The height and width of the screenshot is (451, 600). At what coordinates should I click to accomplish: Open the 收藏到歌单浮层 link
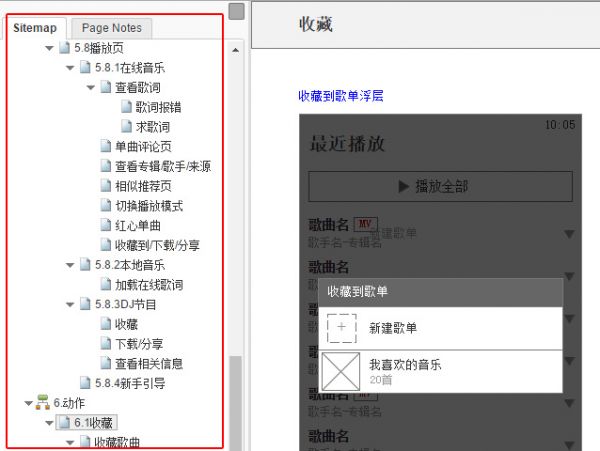(x=341, y=96)
